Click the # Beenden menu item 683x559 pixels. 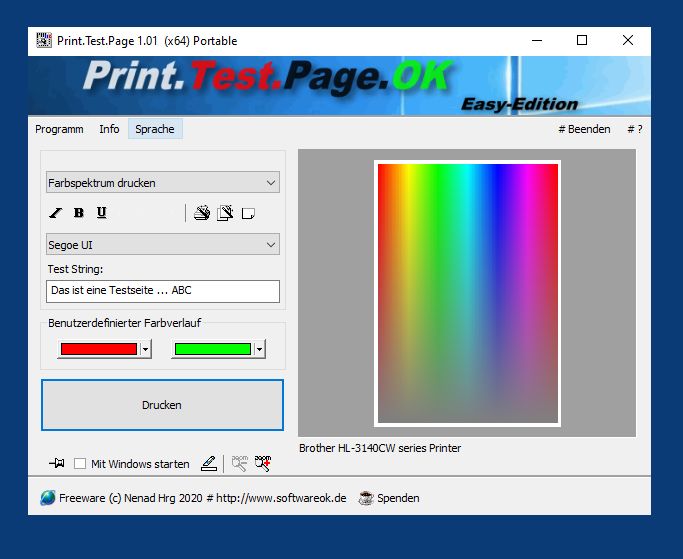pyautogui.click(x=584, y=129)
